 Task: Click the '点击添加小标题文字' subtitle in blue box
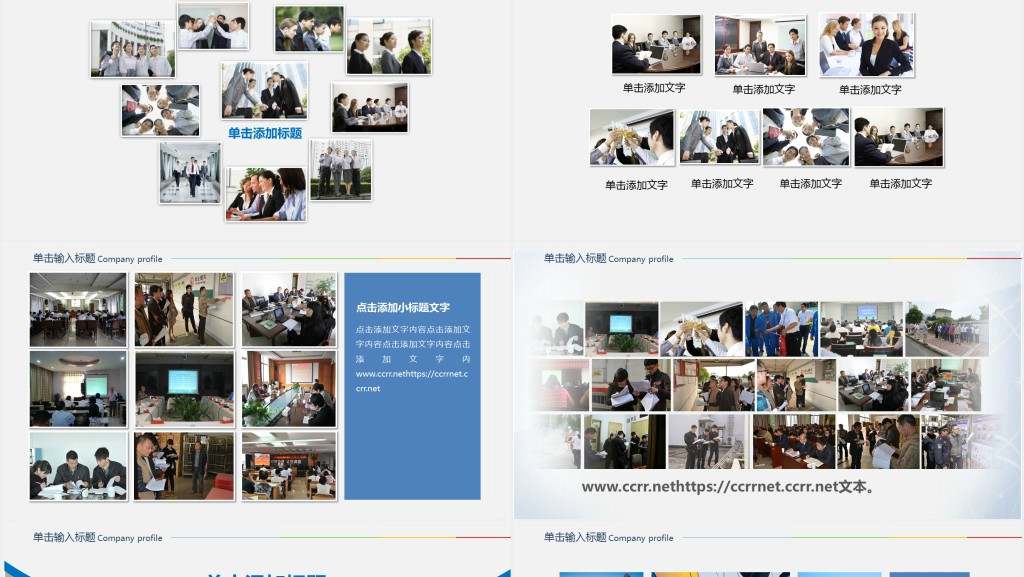point(403,307)
